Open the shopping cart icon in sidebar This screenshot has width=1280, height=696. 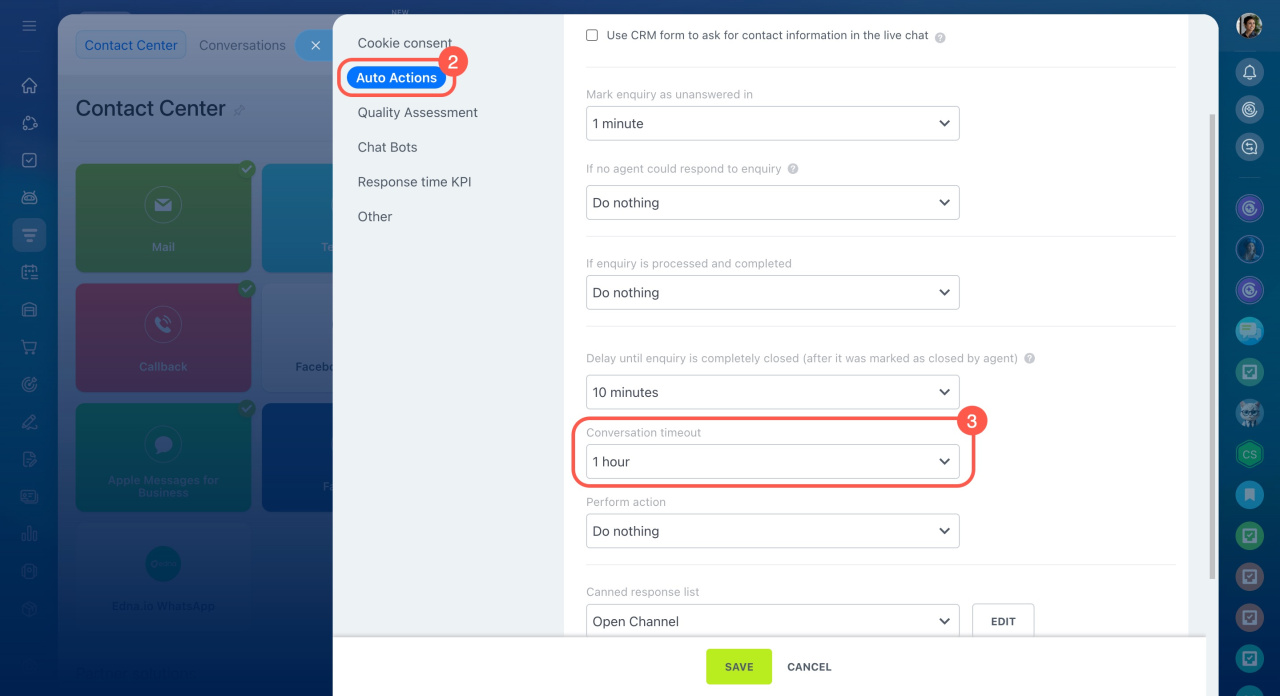(x=29, y=347)
